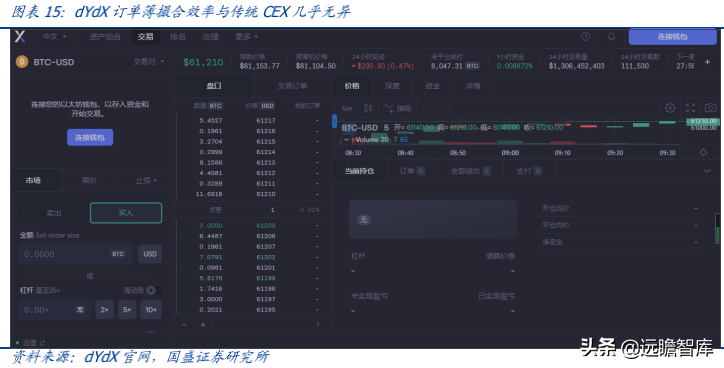
Task: Open the 交易对 trading pair dropdown
Action: coord(149,62)
